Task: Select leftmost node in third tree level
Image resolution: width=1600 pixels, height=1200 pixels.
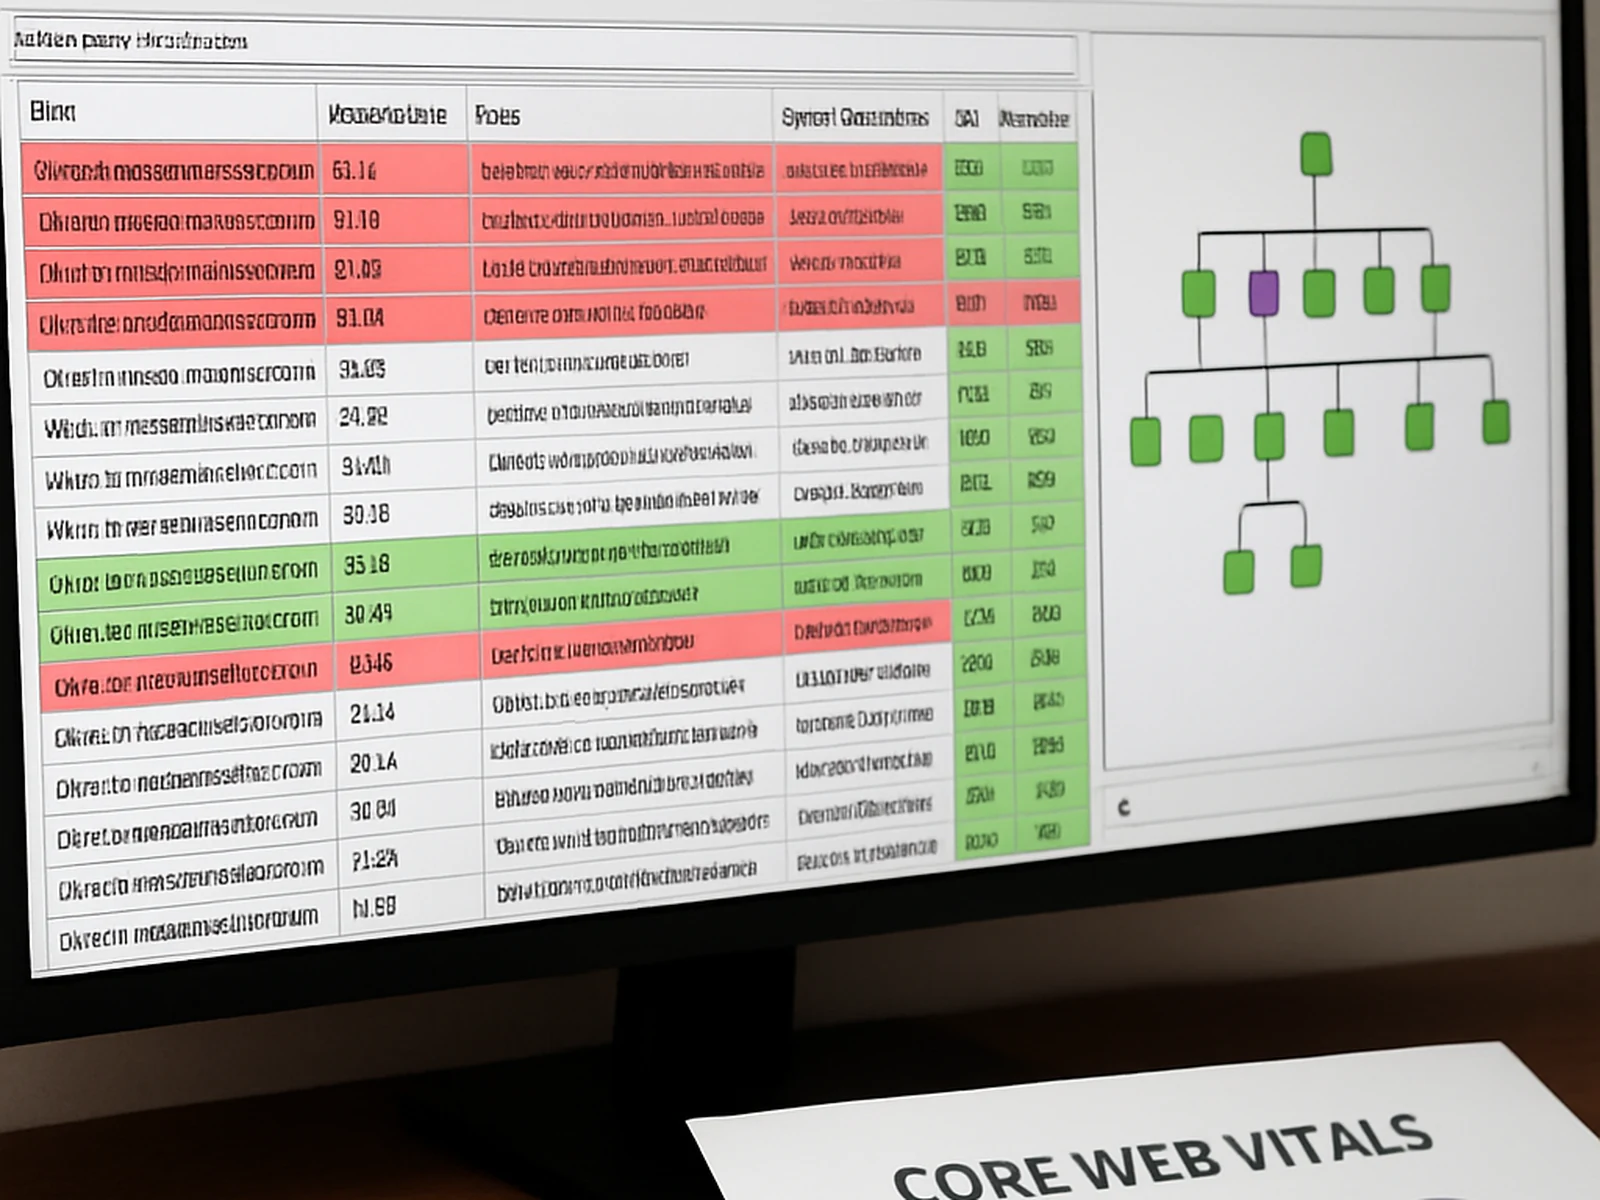Action: (1145, 441)
